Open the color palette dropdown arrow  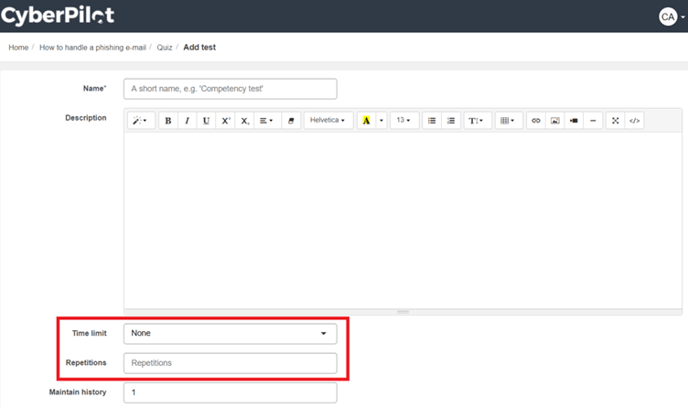pos(381,121)
